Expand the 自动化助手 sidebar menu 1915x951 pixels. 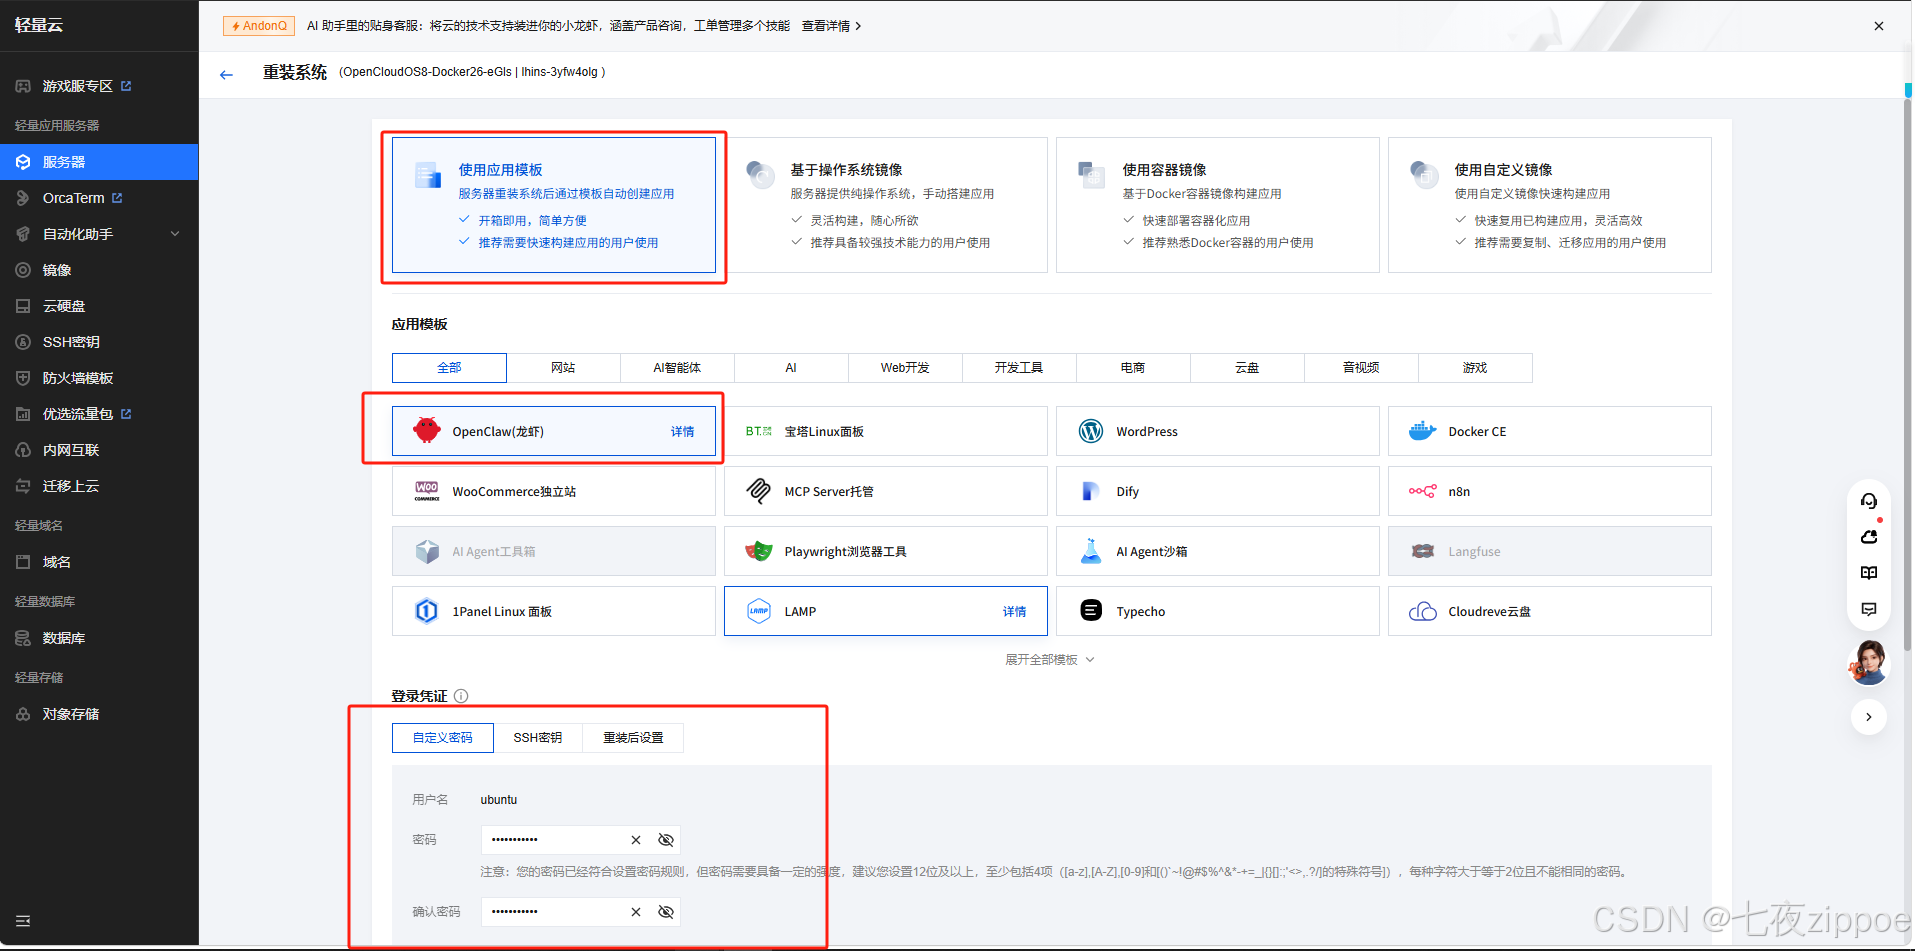coord(99,234)
